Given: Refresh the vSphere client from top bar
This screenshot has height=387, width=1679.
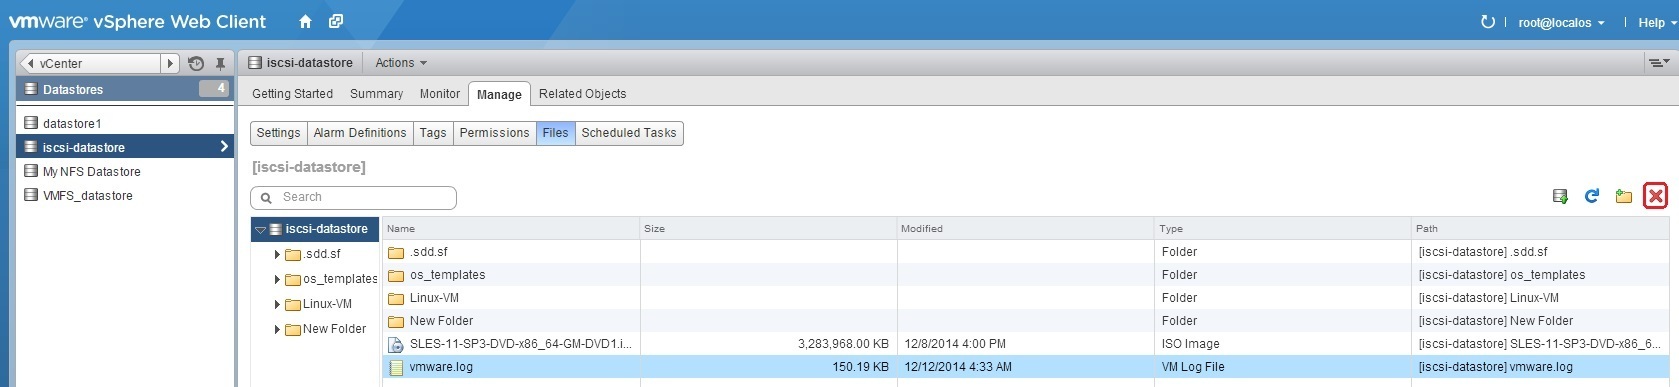Looking at the screenshot, I should (1487, 22).
